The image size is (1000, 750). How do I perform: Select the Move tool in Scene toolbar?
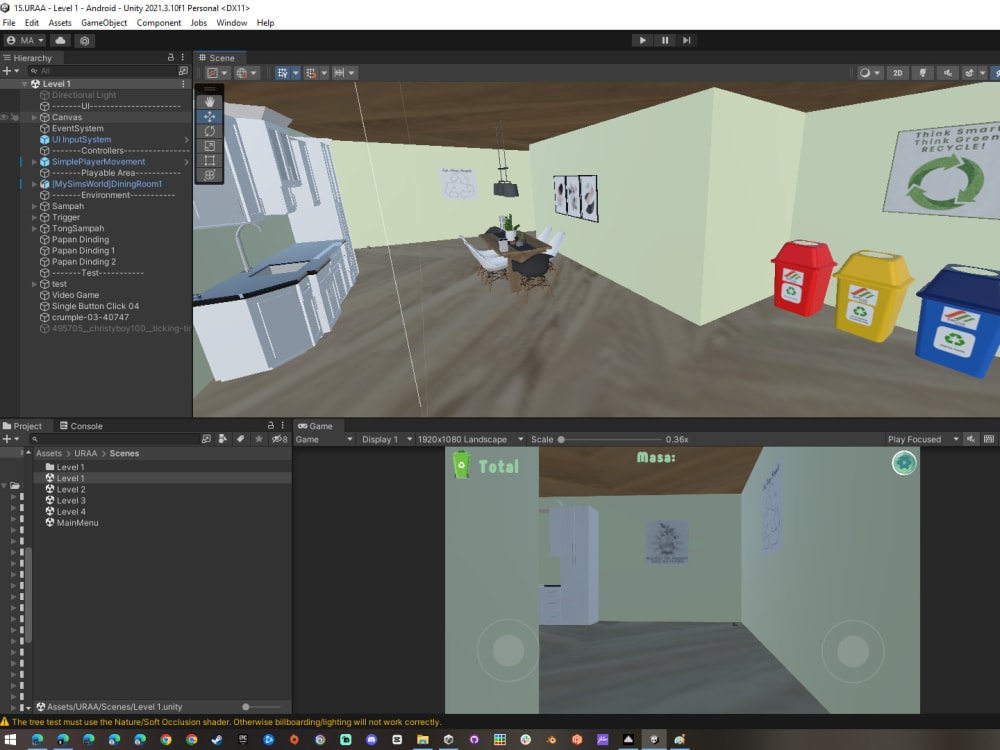click(x=209, y=116)
